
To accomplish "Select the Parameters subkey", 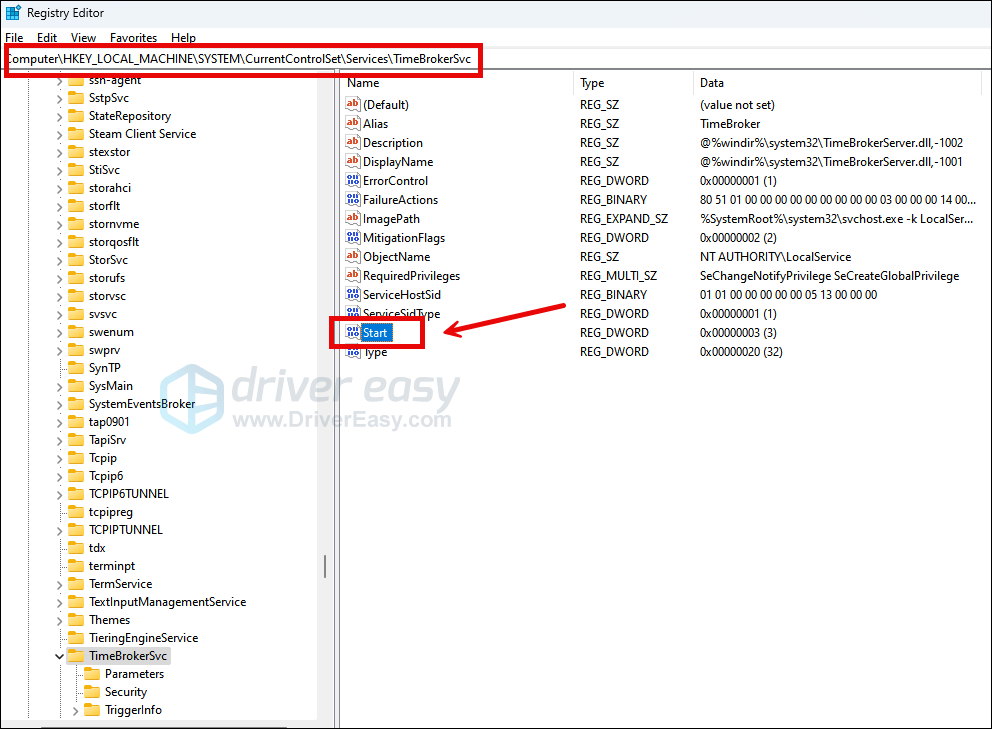I will [134, 674].
